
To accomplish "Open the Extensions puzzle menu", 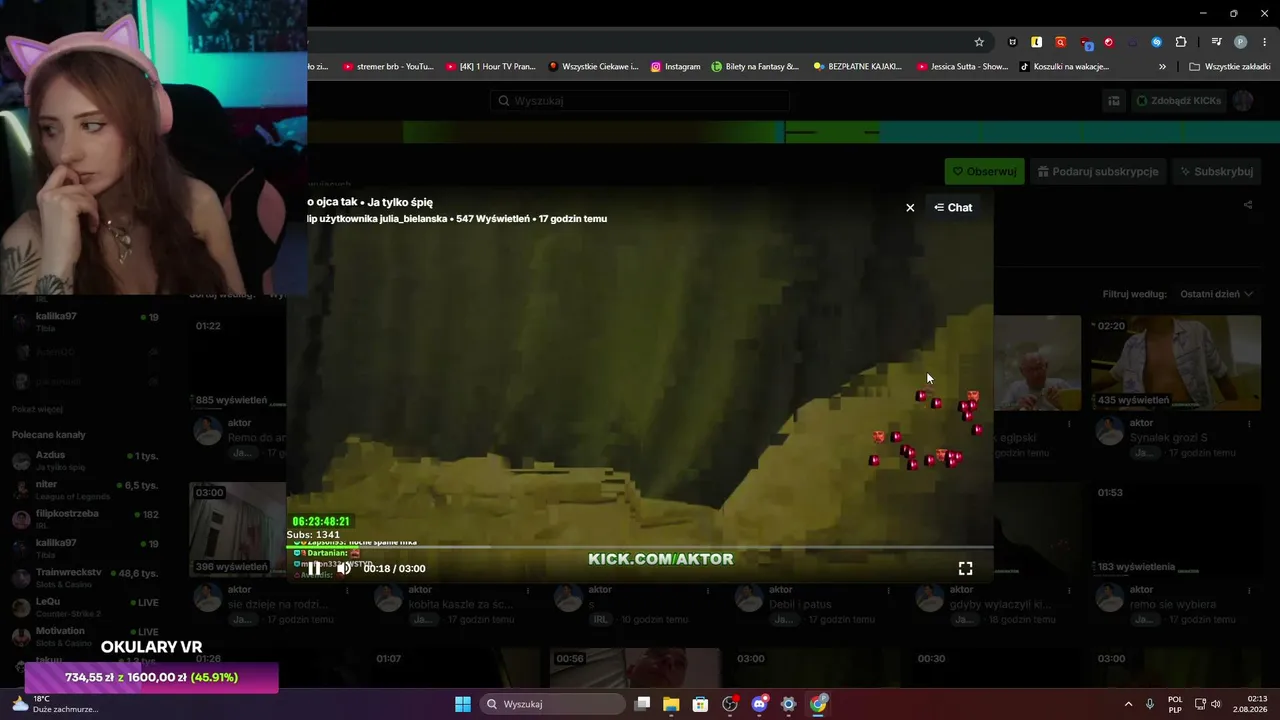I will [1181, 42].
